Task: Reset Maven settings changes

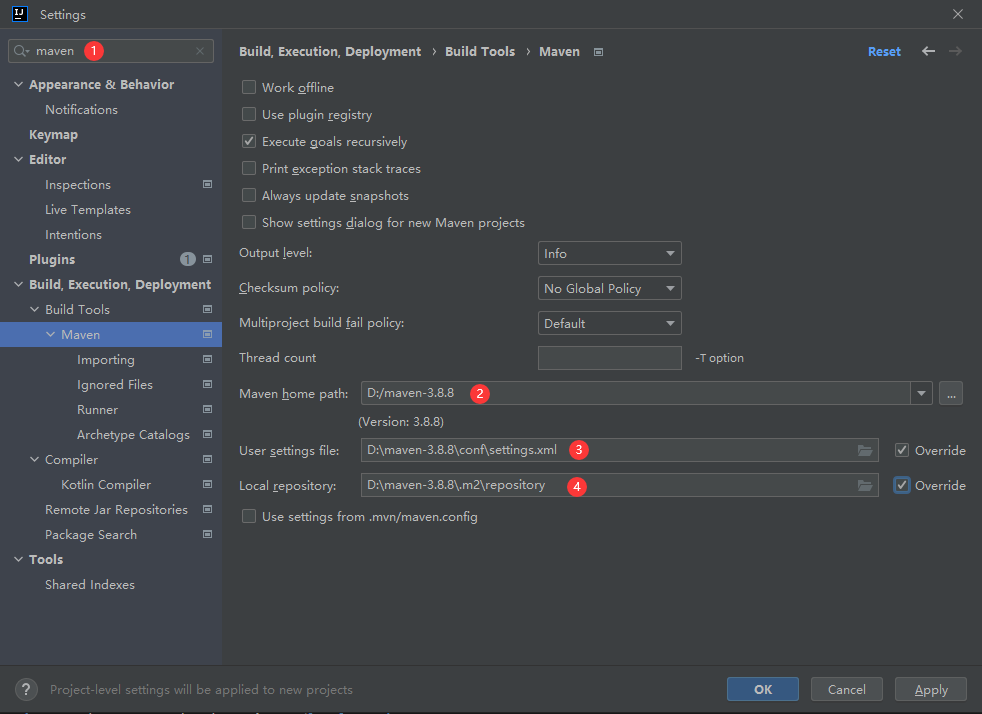Action: [884, 51]
